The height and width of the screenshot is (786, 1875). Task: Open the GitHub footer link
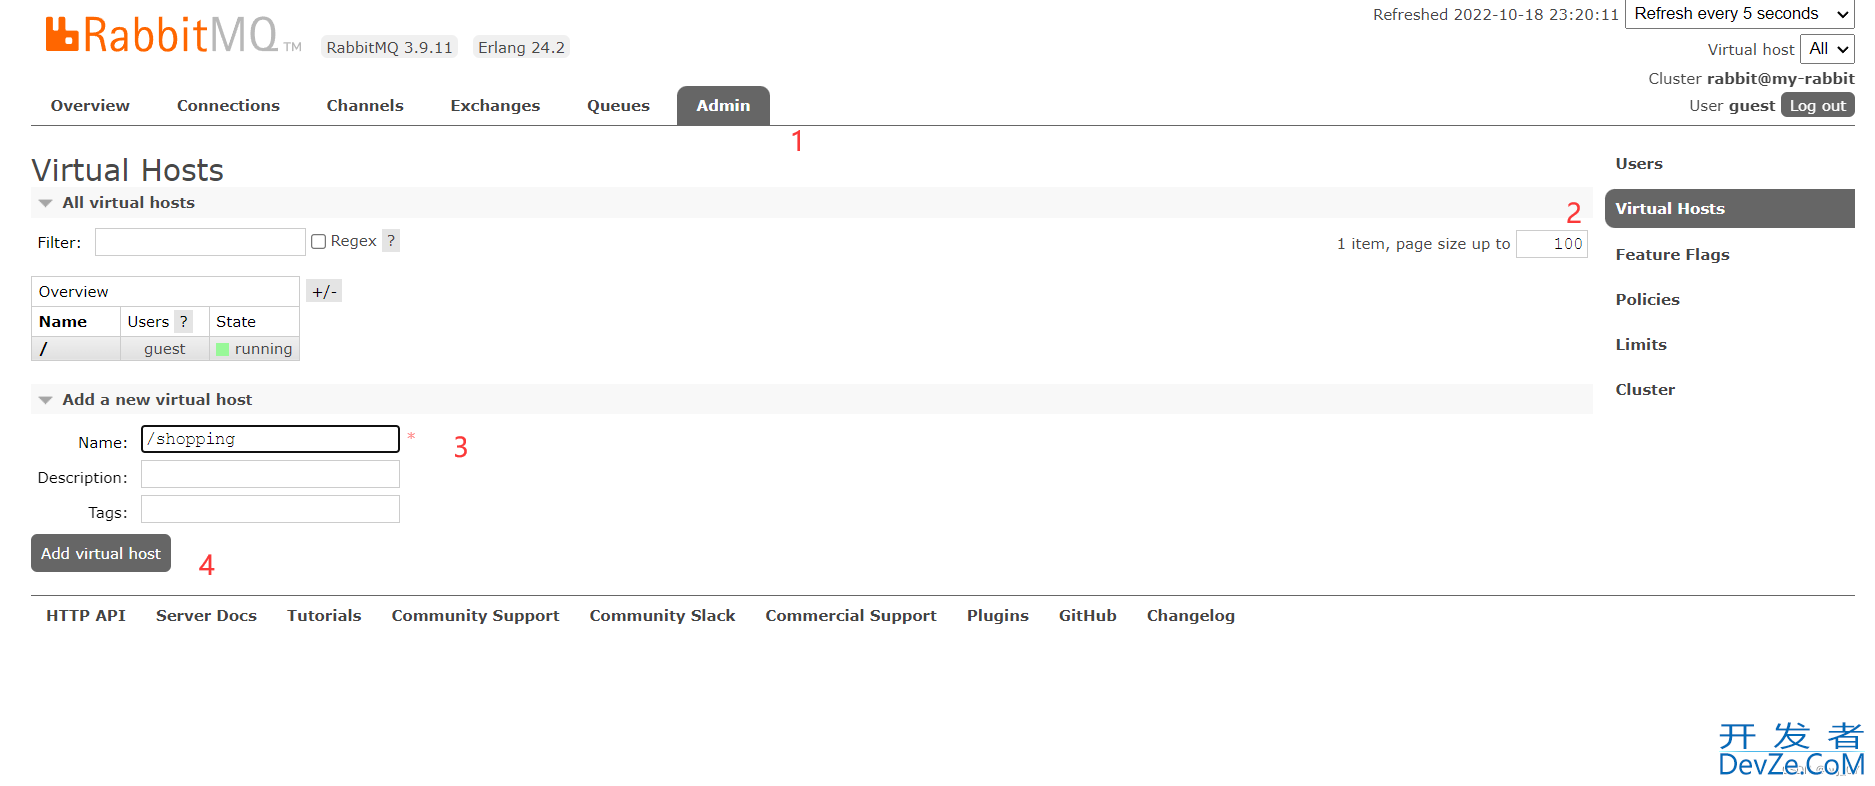(x=1087, y=616)
